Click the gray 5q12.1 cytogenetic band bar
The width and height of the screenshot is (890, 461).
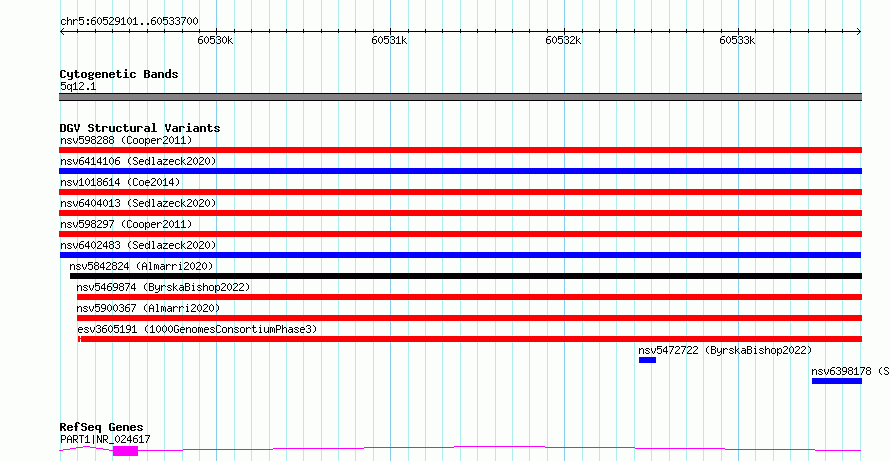[x=460, y=97]
